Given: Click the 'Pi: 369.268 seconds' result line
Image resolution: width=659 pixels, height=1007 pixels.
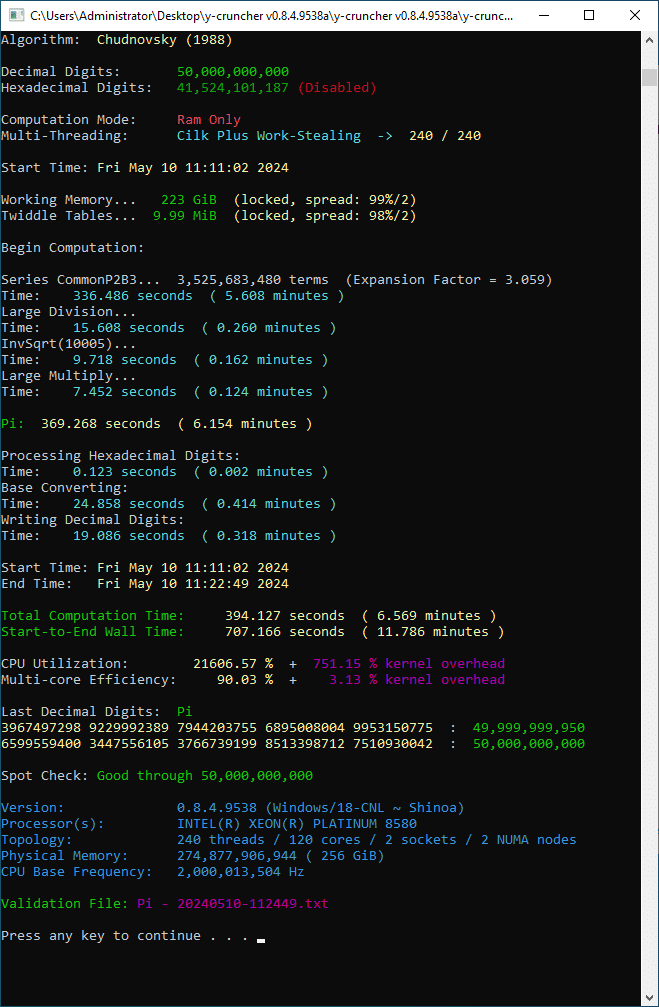Looking at the screenshot, I should [157, 424].
